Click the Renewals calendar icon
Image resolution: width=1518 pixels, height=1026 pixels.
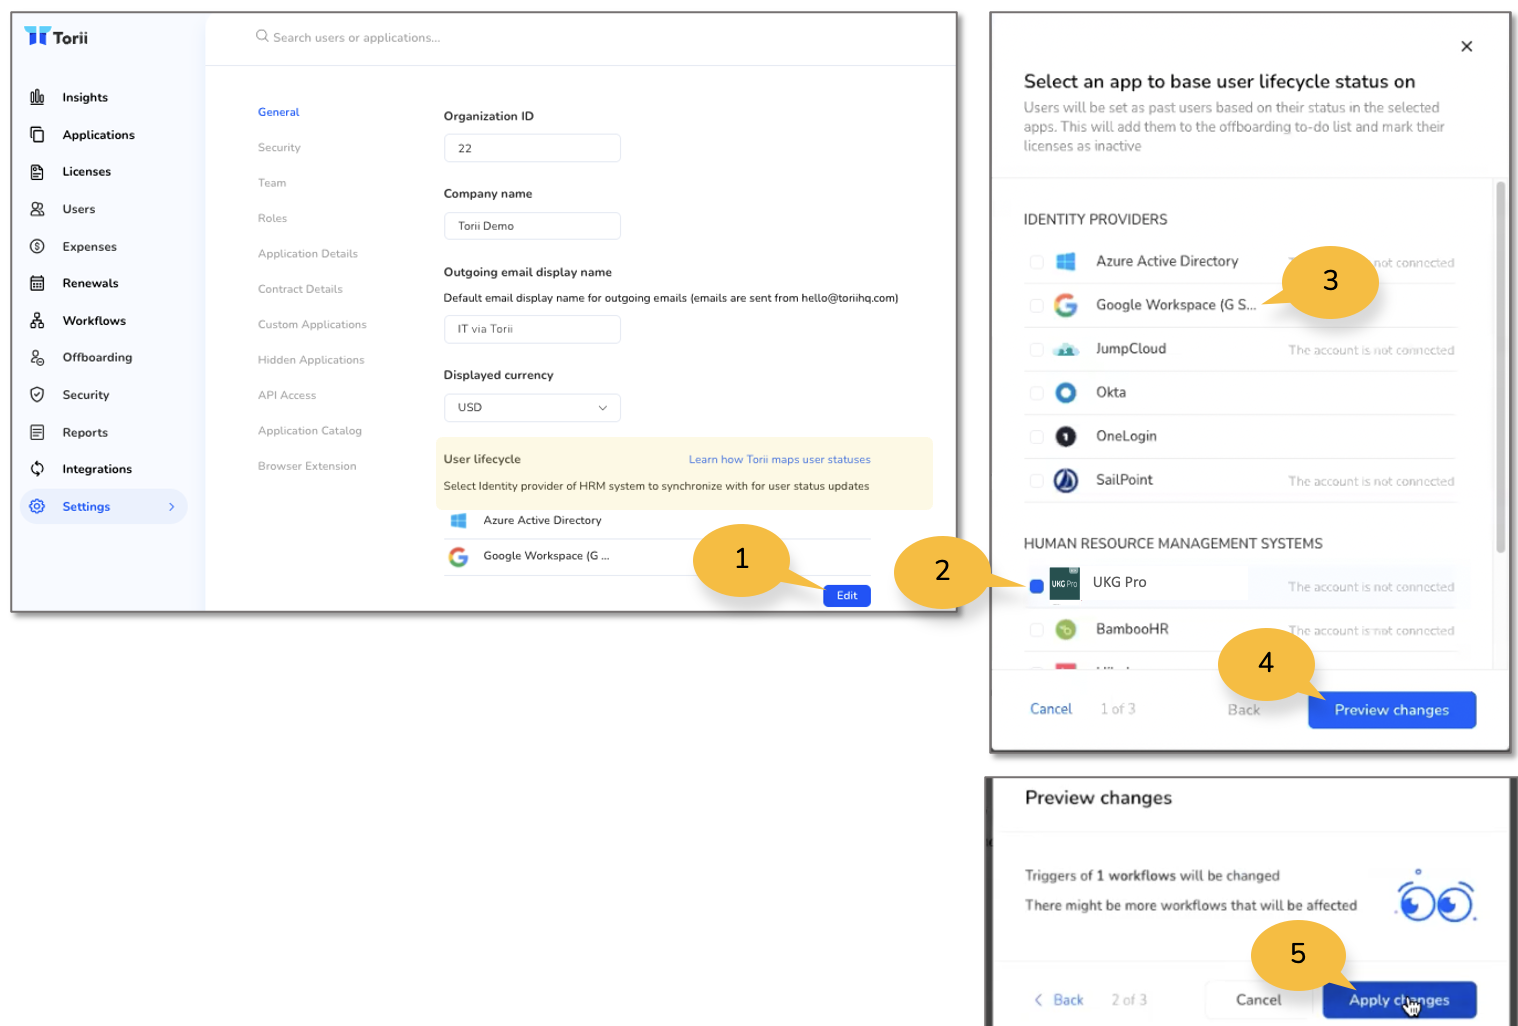tap(37, 283)
